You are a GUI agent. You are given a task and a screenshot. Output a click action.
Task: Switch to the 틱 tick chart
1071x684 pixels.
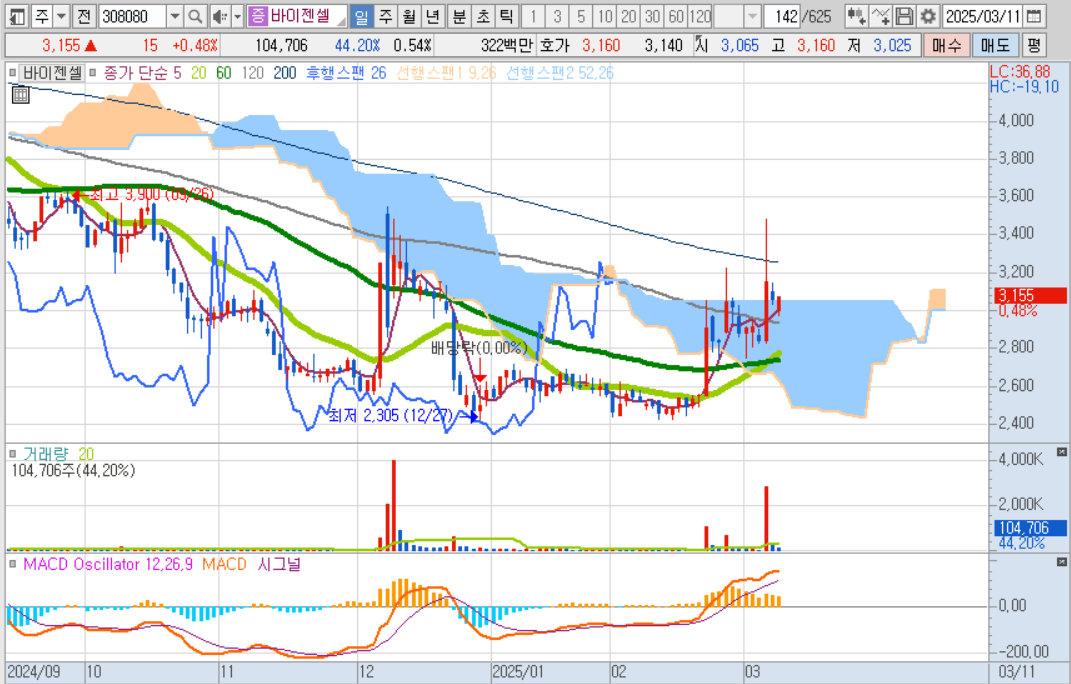(x=505, y=16)
